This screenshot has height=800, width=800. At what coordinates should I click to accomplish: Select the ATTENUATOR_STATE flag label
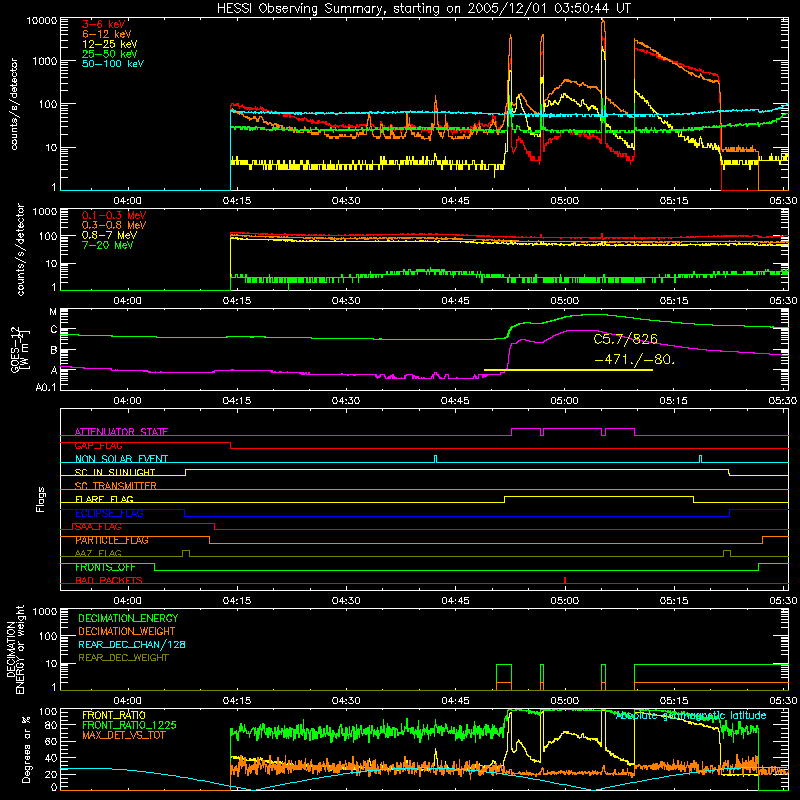(121, 432)
